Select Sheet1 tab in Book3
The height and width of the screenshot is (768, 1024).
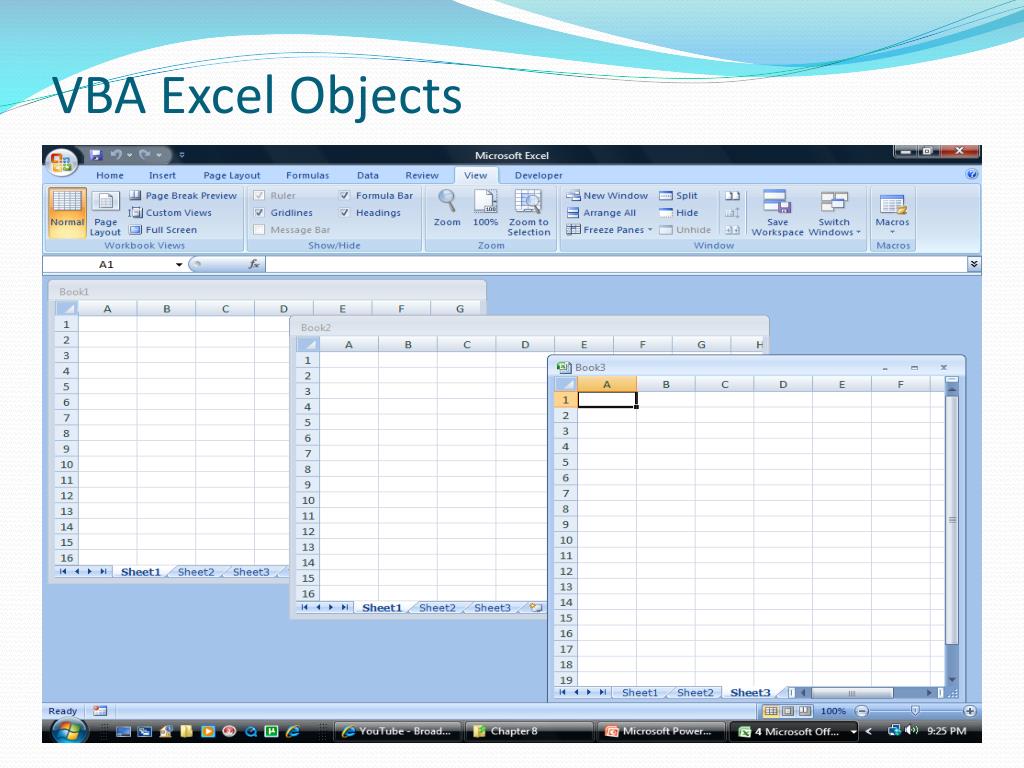[639, 692]
